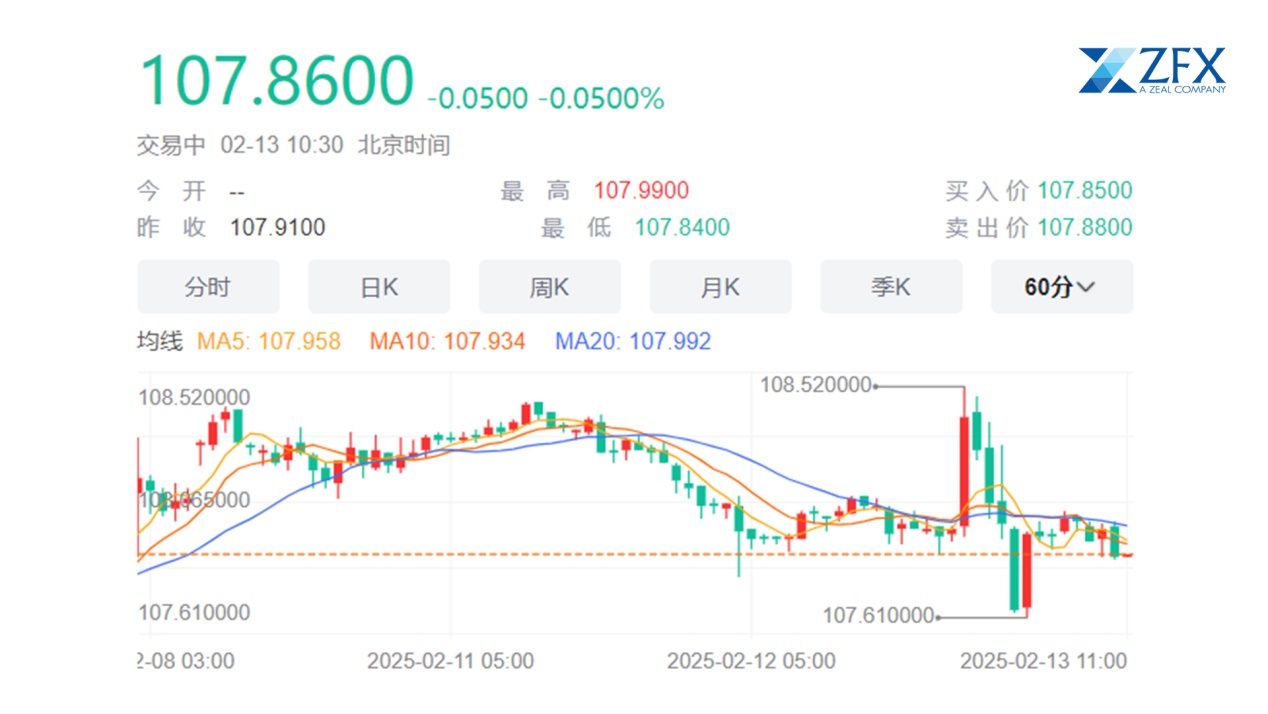Click the 108.520000 high price marker

coord(816,385)
